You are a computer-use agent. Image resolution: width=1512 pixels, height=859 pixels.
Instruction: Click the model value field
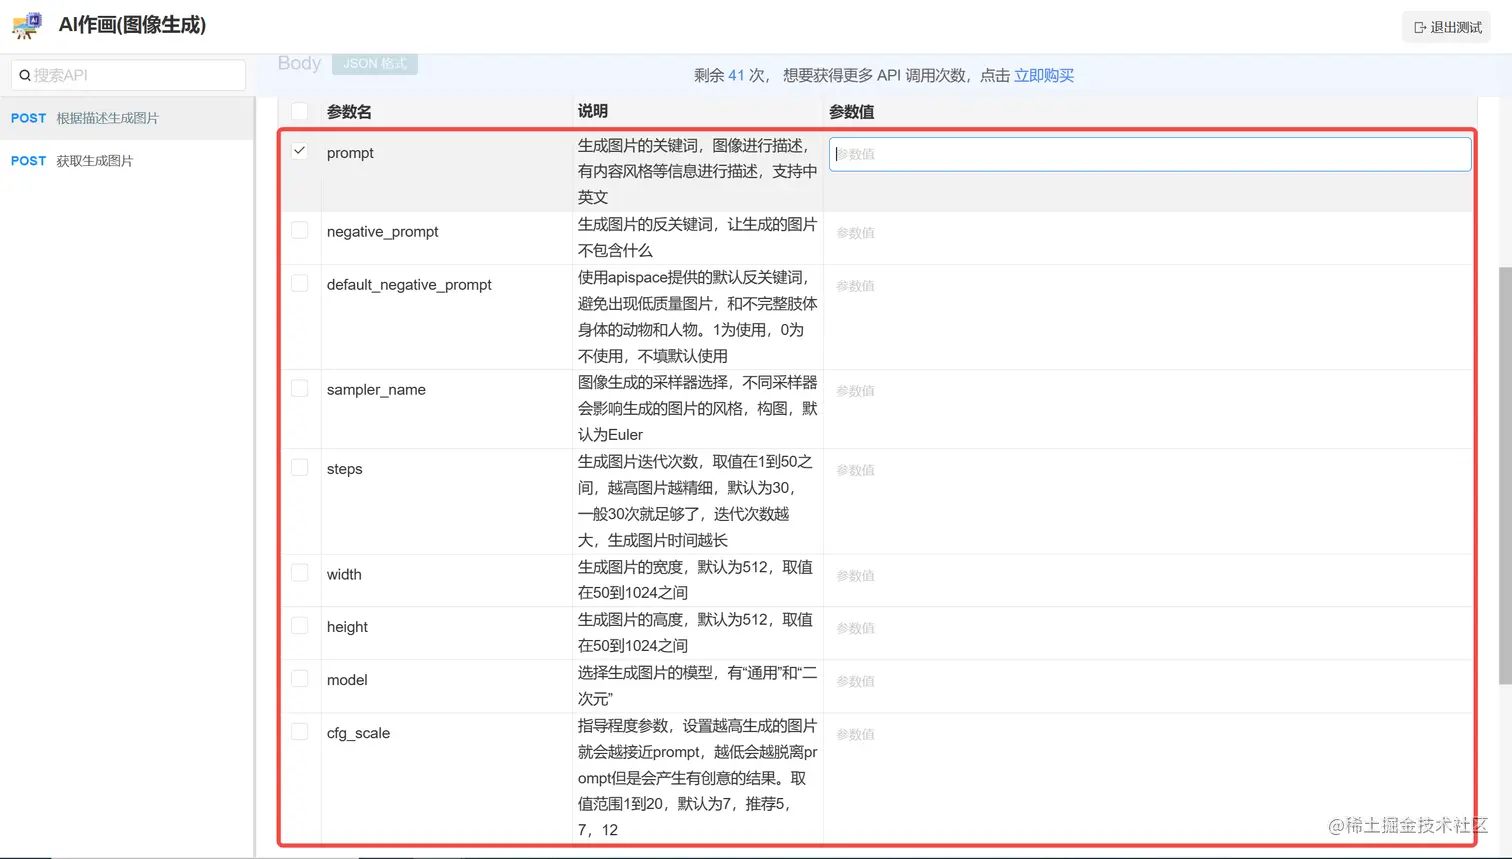(x=1150, y=681)
